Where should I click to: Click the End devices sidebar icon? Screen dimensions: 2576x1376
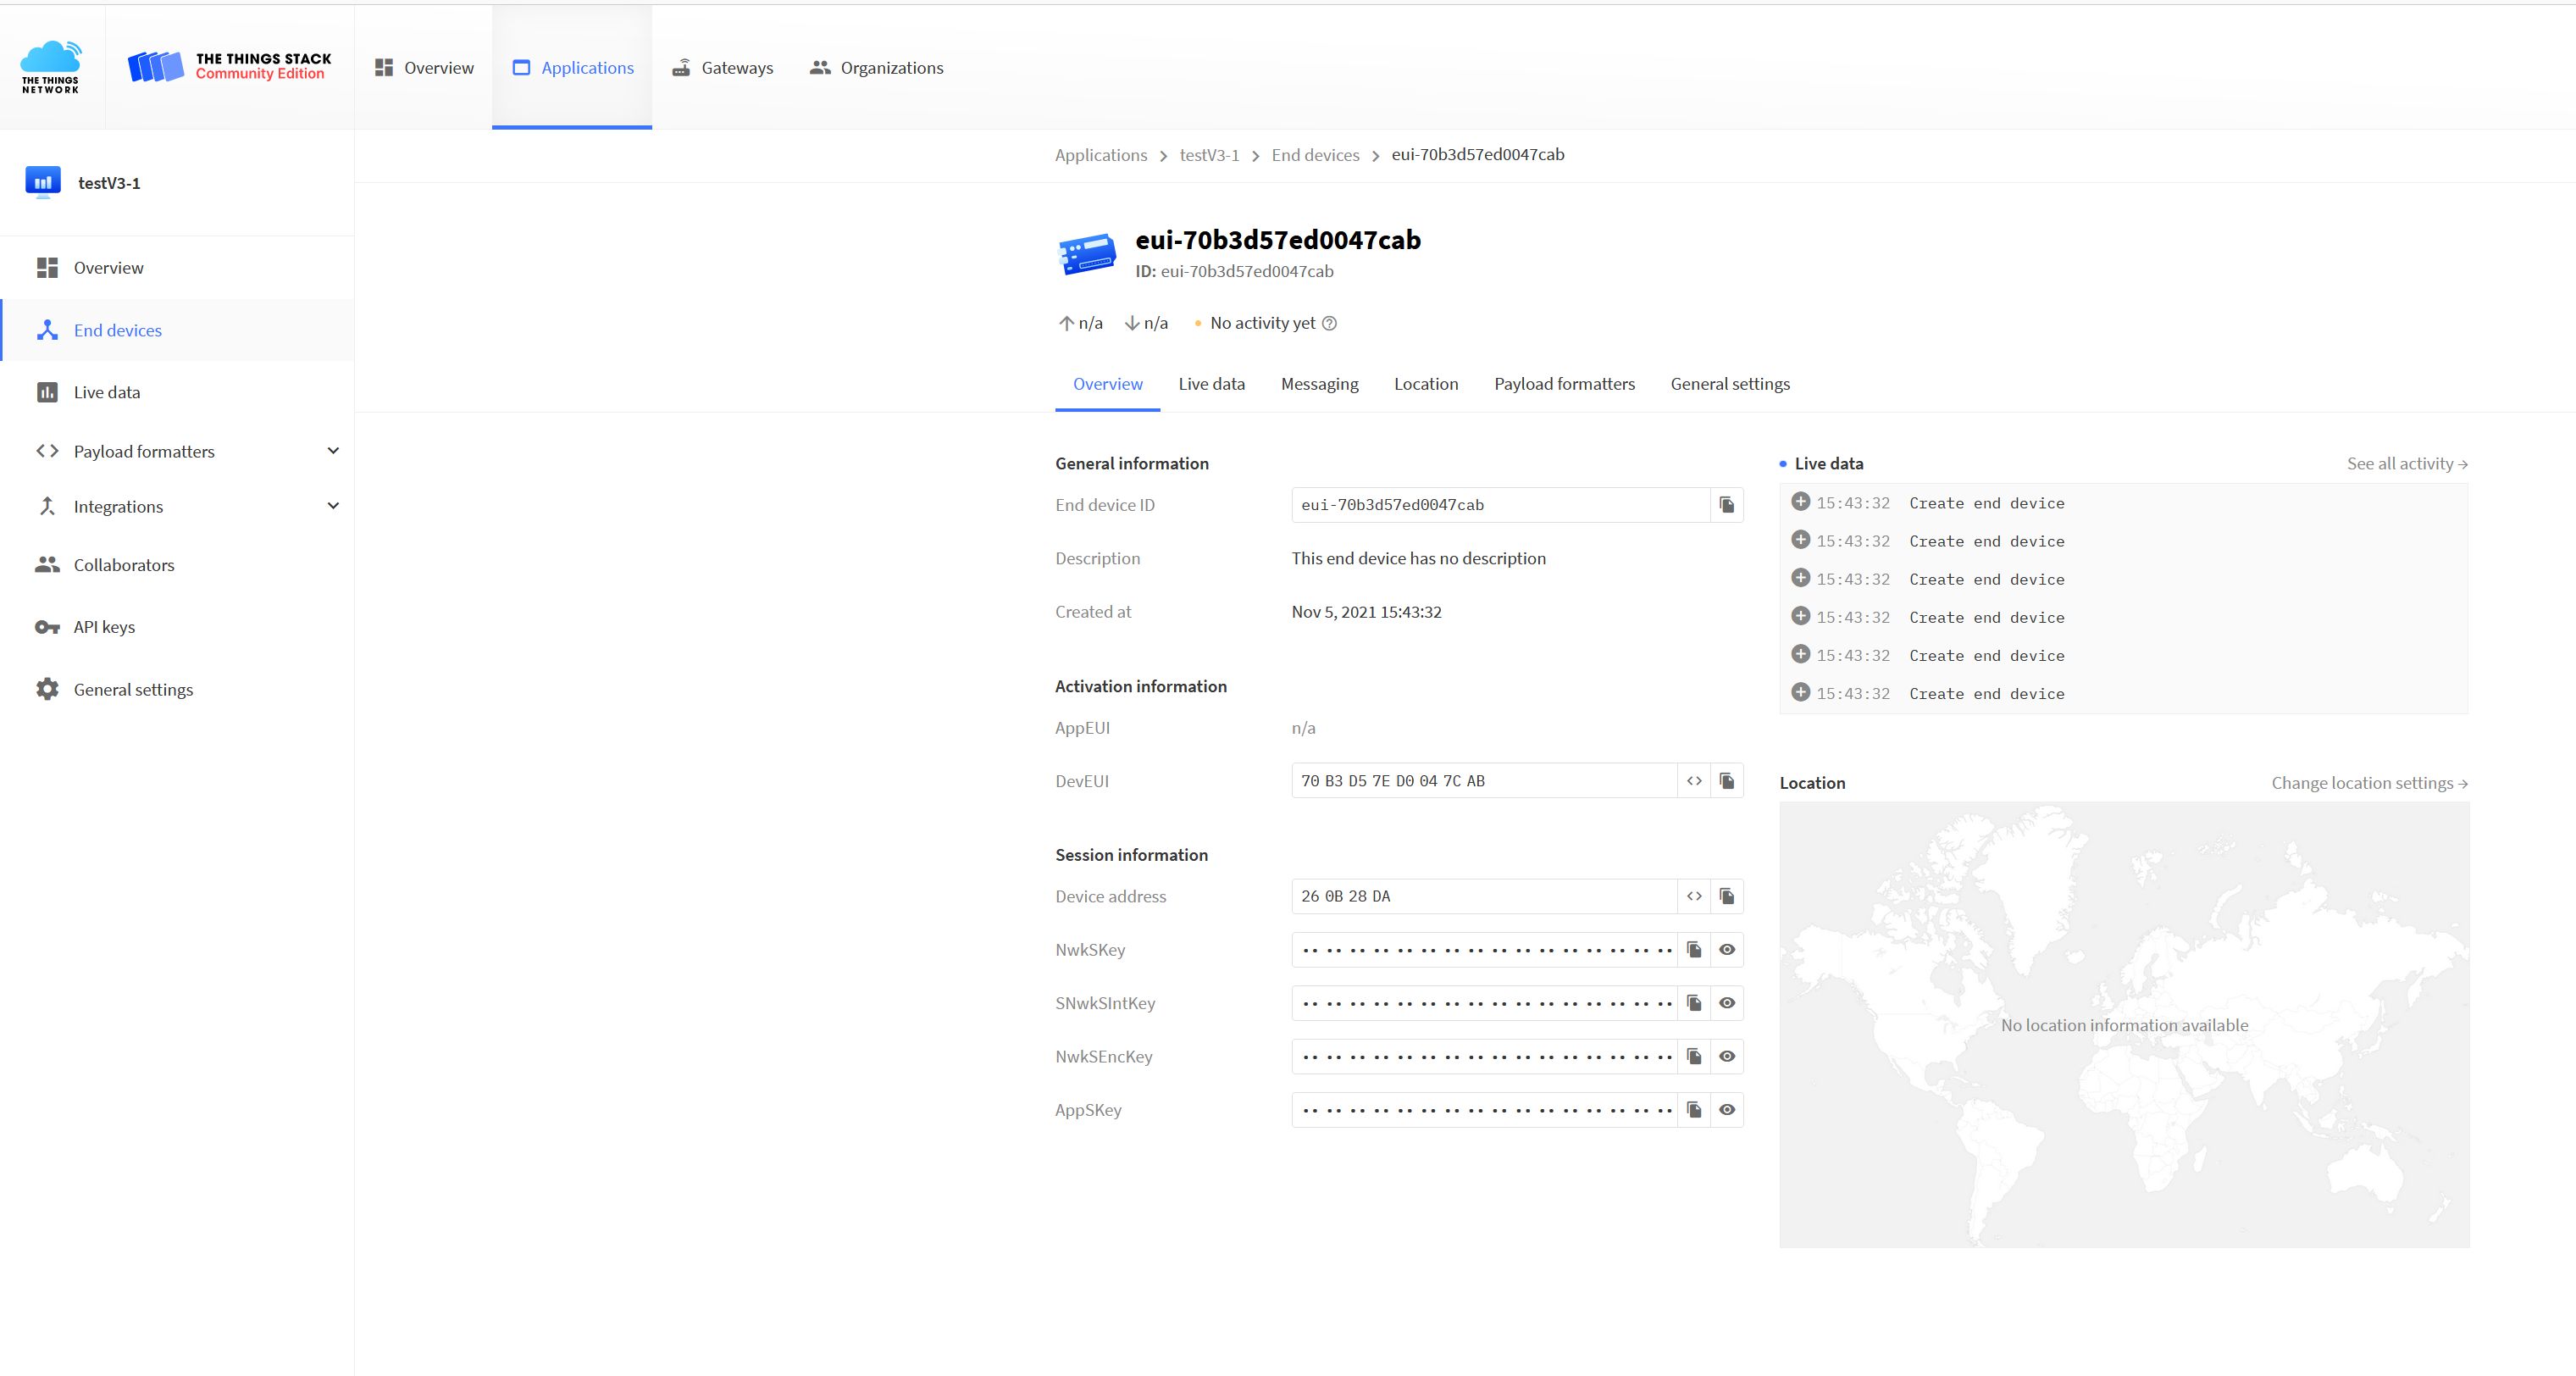(47, 329)
